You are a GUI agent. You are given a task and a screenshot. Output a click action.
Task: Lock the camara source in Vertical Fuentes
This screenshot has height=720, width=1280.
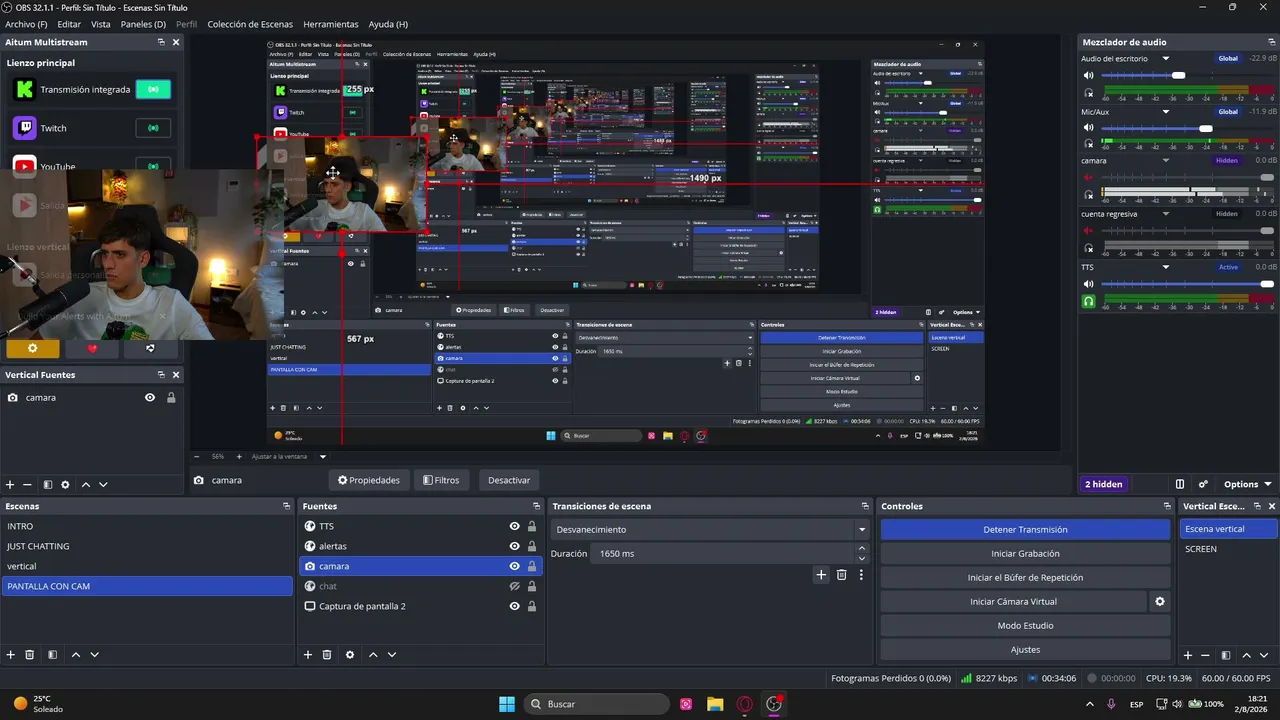pos(171,397)
